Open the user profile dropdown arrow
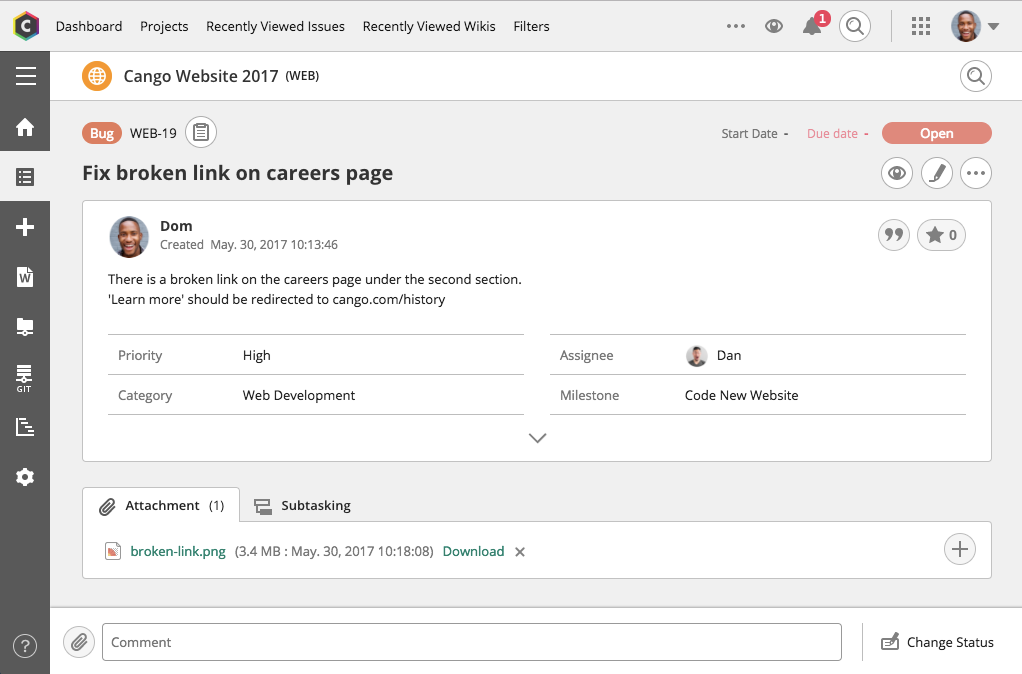The height and width of the screenshot is (674, 1022). pyautogui.click(x=993, y=27)
